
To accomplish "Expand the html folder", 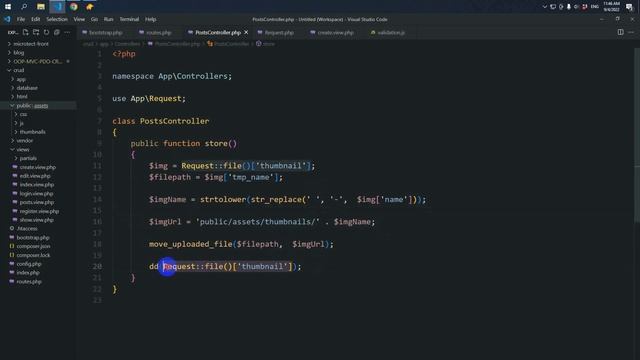I will [x=22, y=97].
